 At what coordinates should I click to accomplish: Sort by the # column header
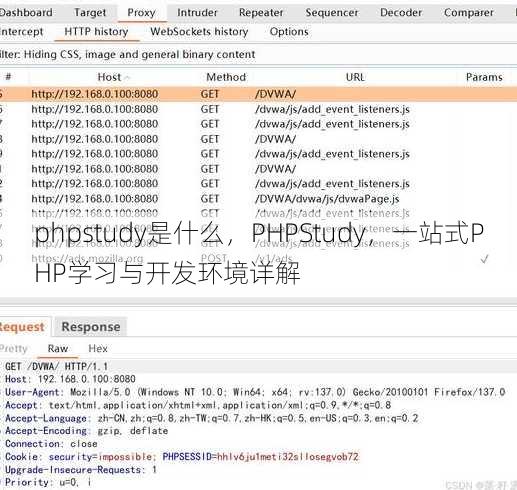tap(9, 77)
